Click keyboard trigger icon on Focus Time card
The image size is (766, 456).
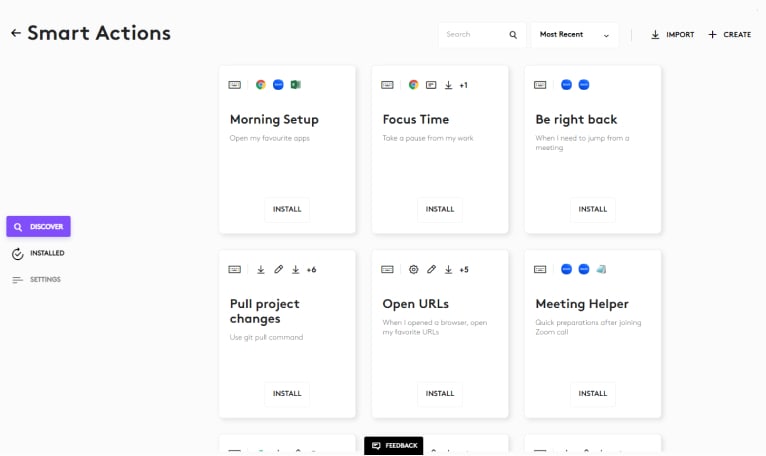(x=387, y=85)
